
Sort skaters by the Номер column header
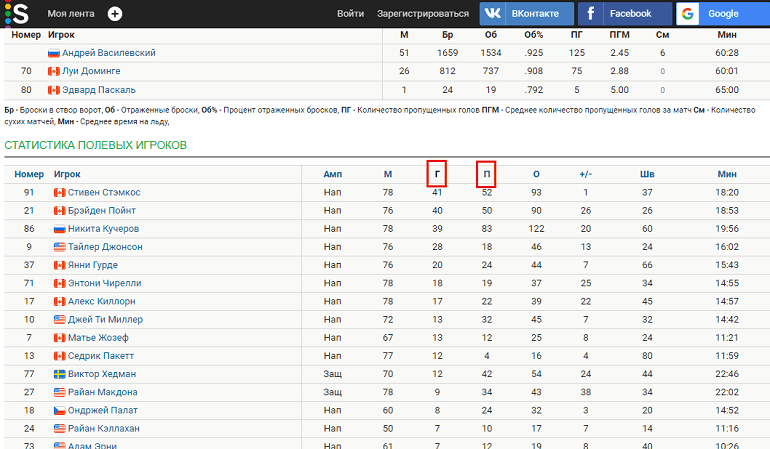pos(29,174)
